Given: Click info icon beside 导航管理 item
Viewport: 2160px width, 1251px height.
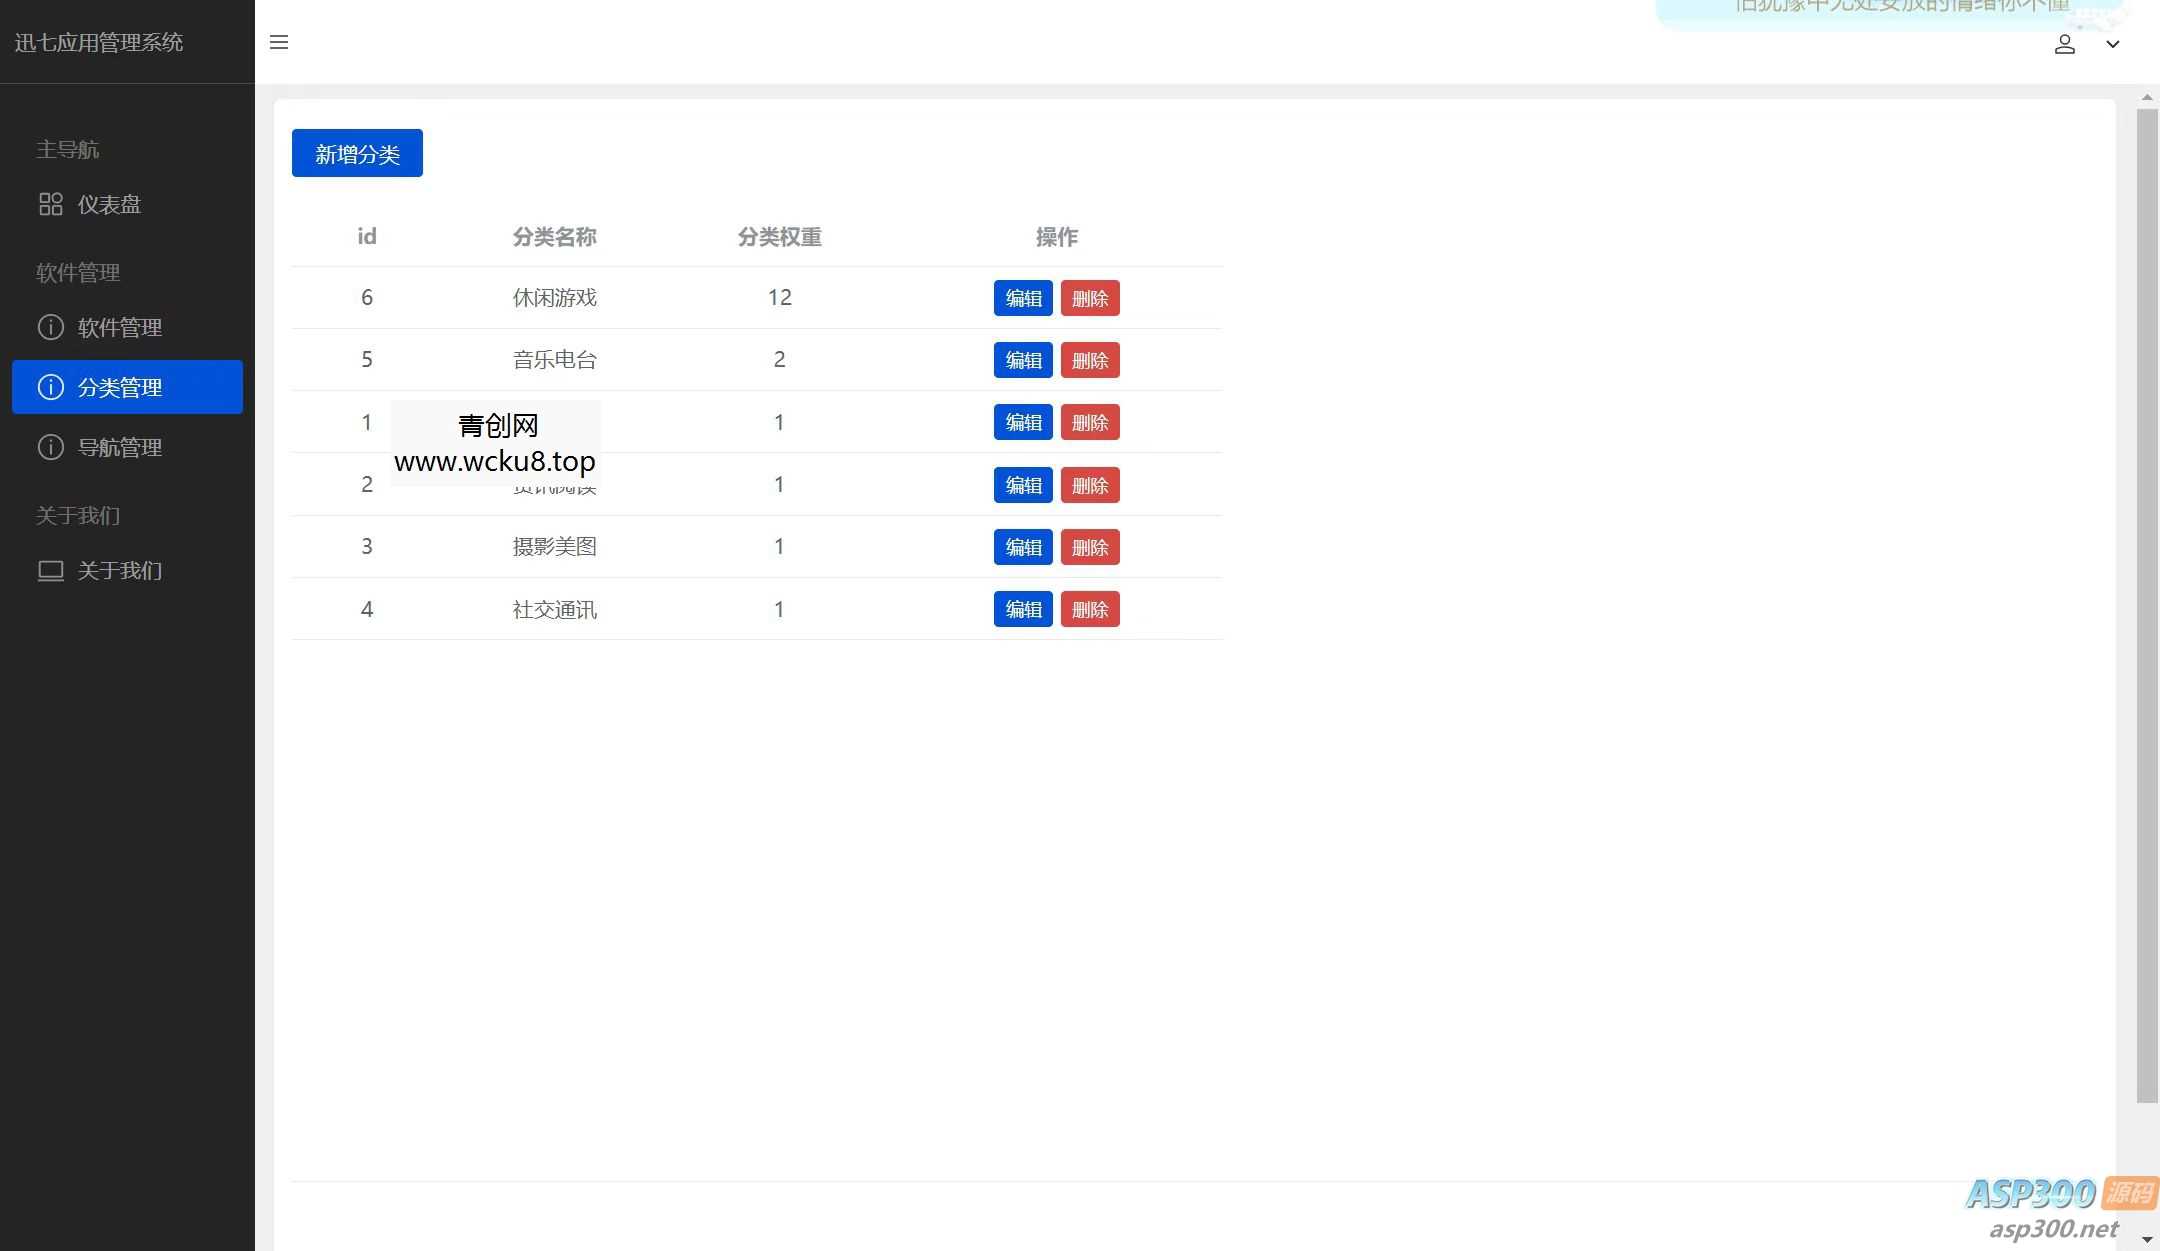Looking at the screenshot, I should (x=51, y=447).
